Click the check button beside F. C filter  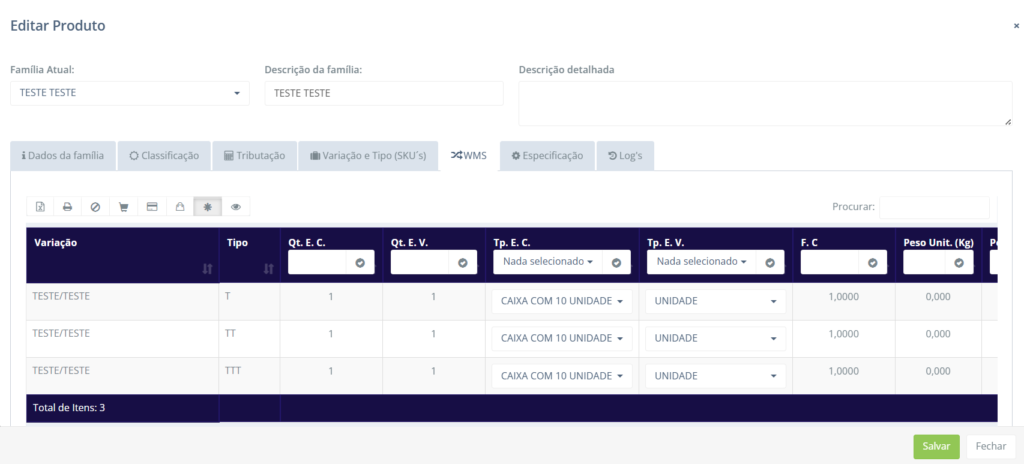pos(872,262)
